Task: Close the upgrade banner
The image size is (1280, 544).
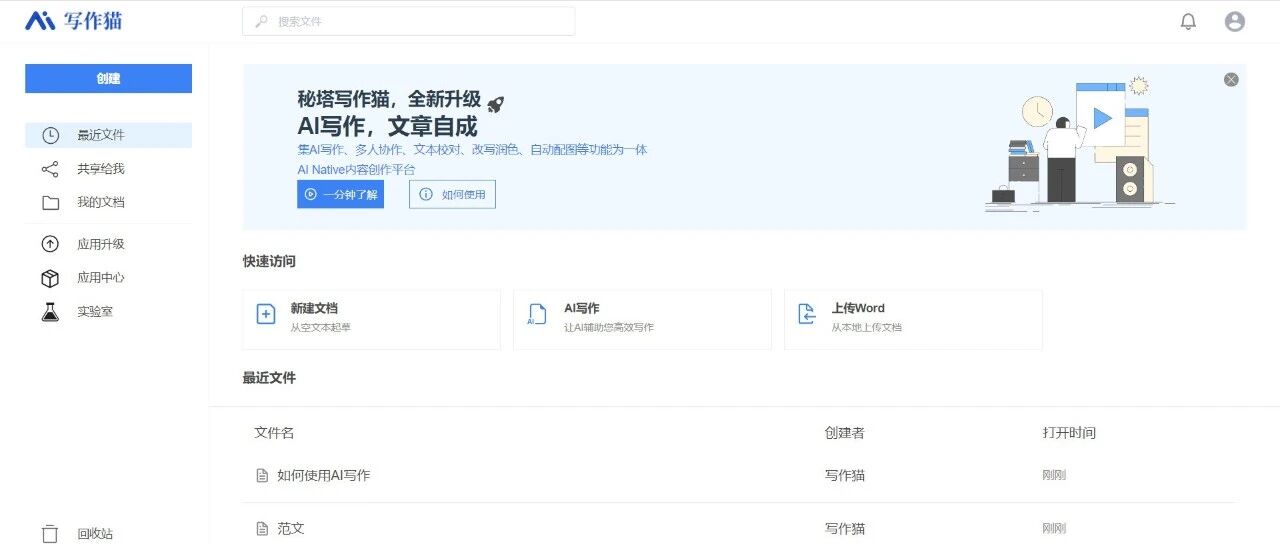Action: [1231, 79]
